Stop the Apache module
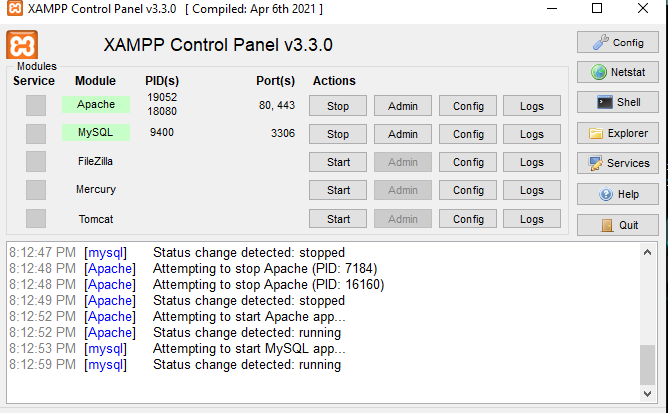The image size is (669, 413). [x=338, y=105]
